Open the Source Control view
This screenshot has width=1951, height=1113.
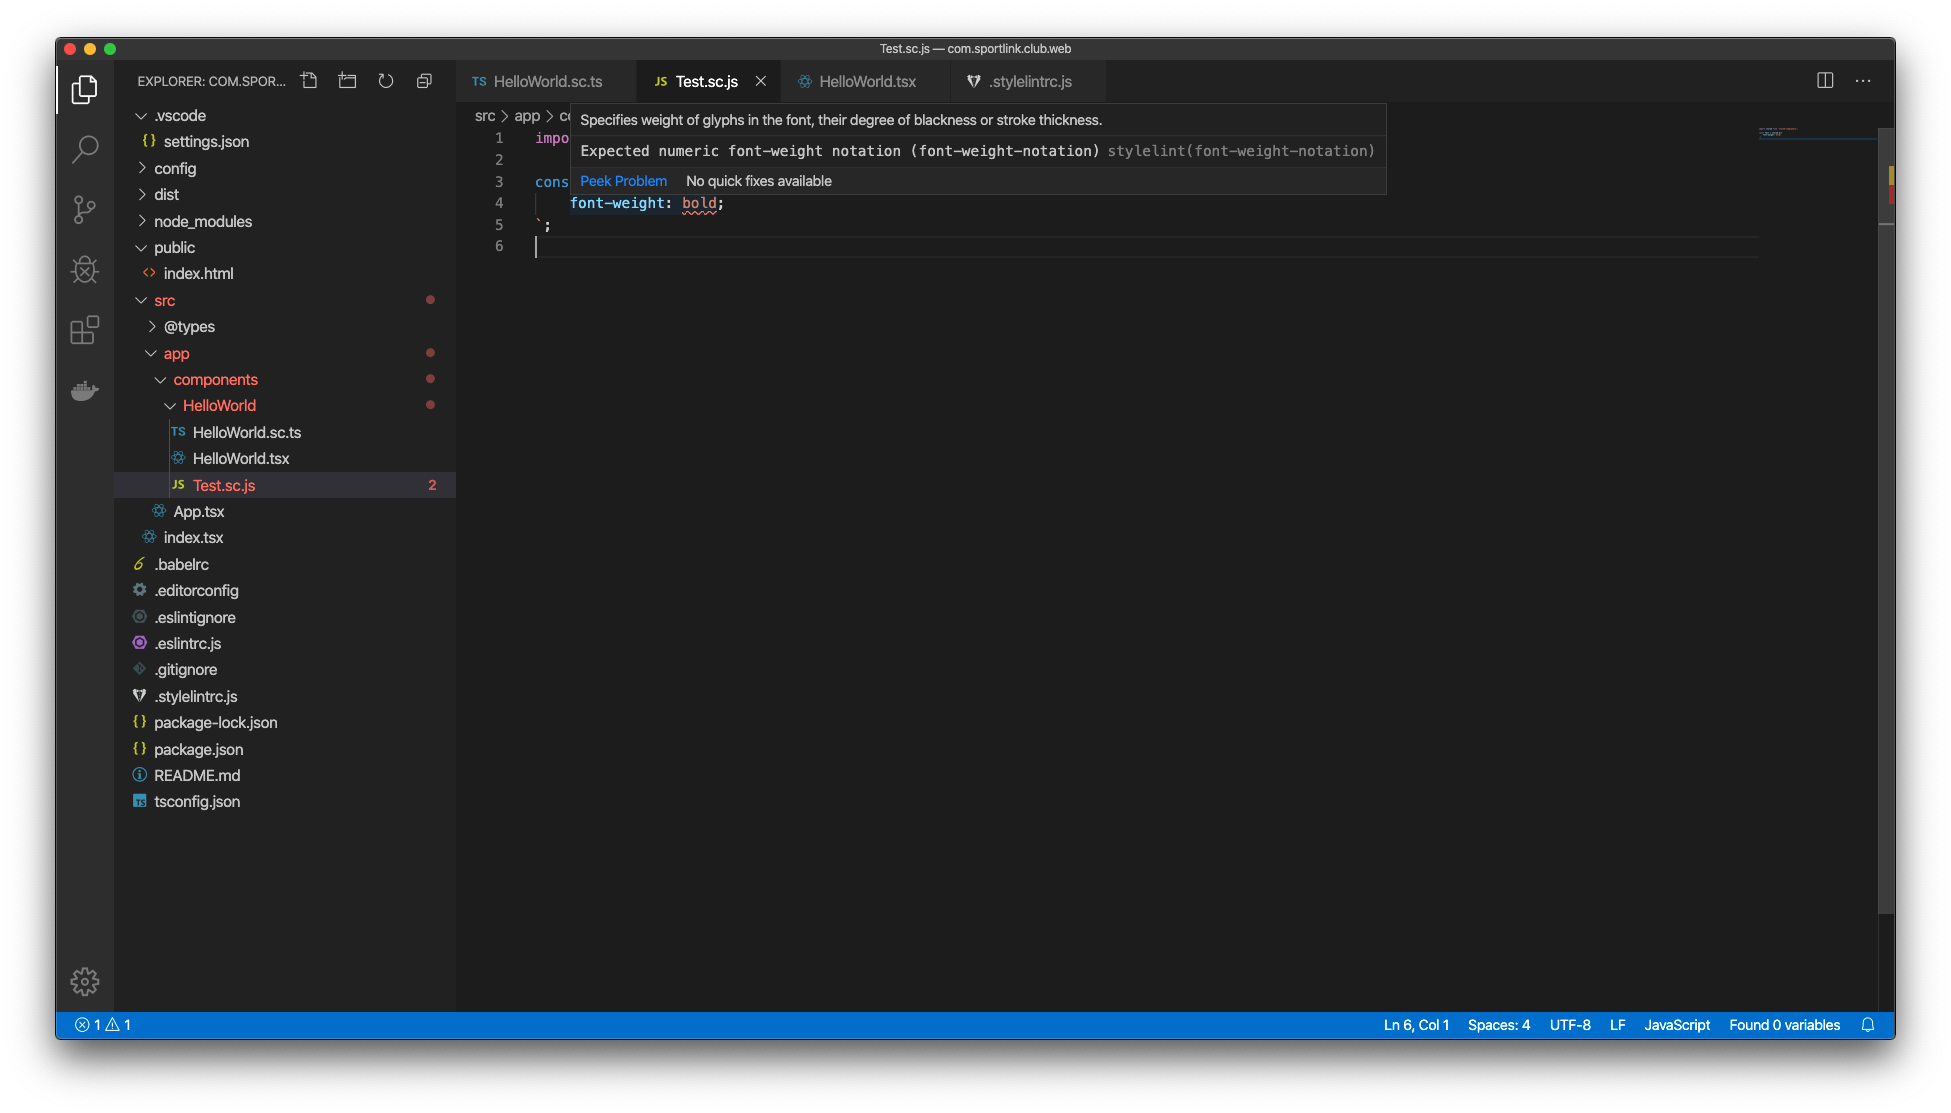click(x=85, y=209)
